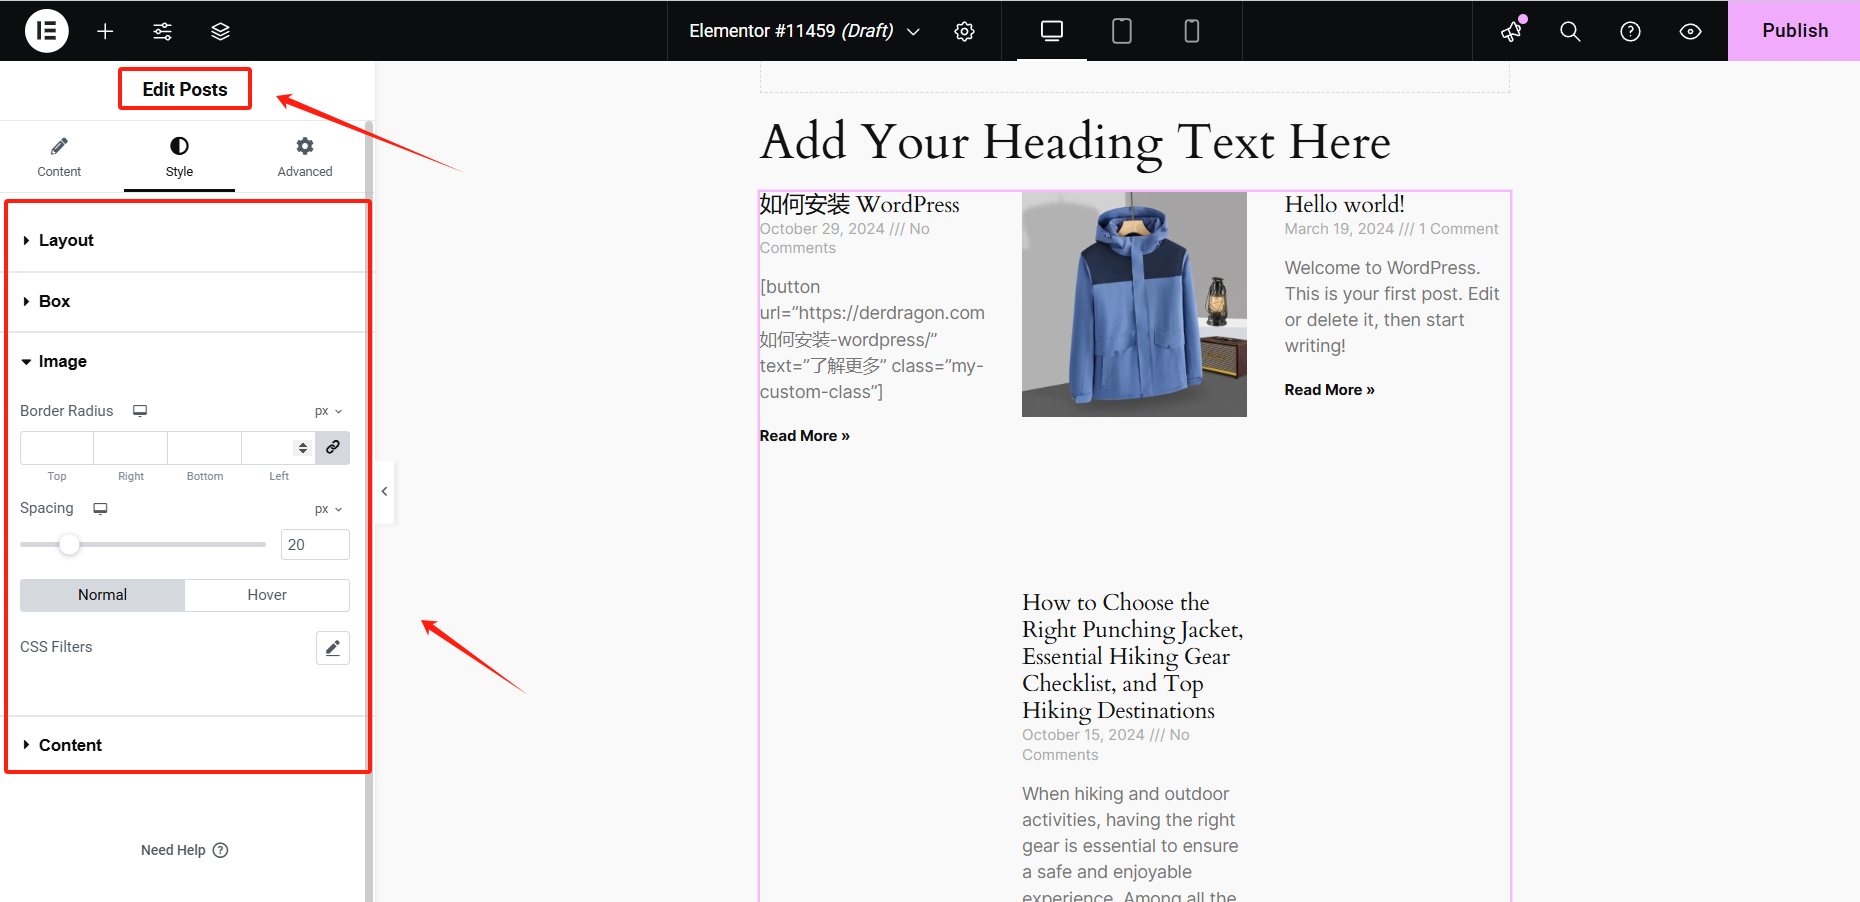The image size is (1860, 902).
Task: Switch to the Advanced tab
Action: (305, 157)
